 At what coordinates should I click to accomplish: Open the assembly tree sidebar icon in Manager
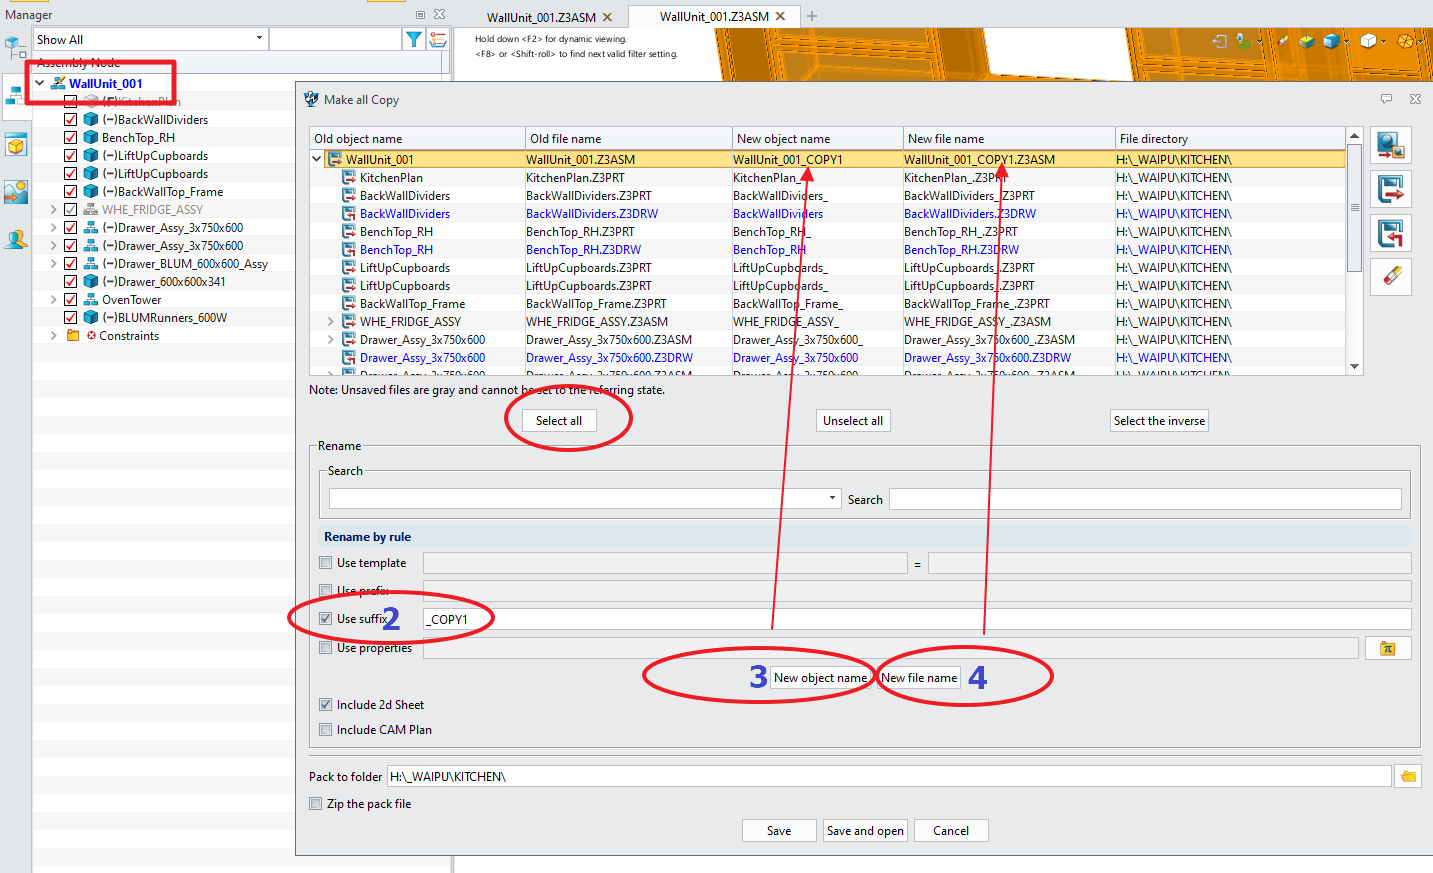[x=15, y=96]
